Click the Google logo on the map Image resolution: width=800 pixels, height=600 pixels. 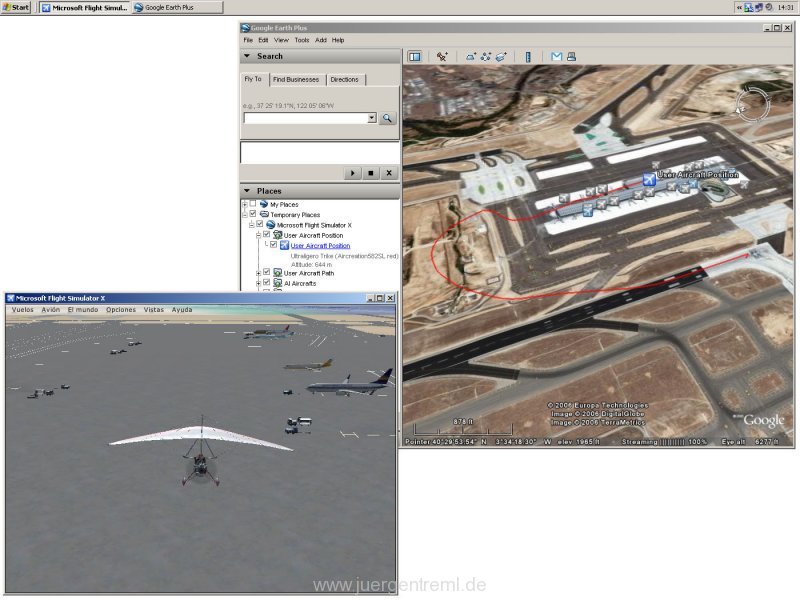click(763, 420)
